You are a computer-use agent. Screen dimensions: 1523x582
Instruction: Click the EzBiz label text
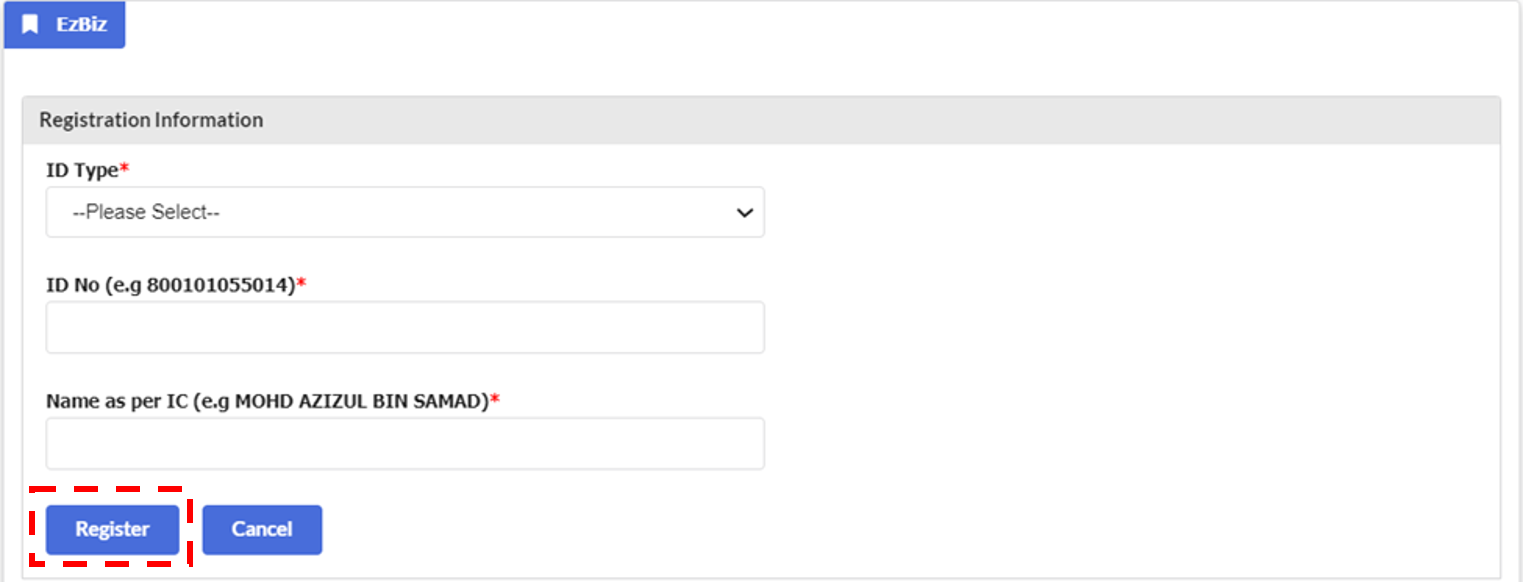pyautogui.click(x=81, y=24)
